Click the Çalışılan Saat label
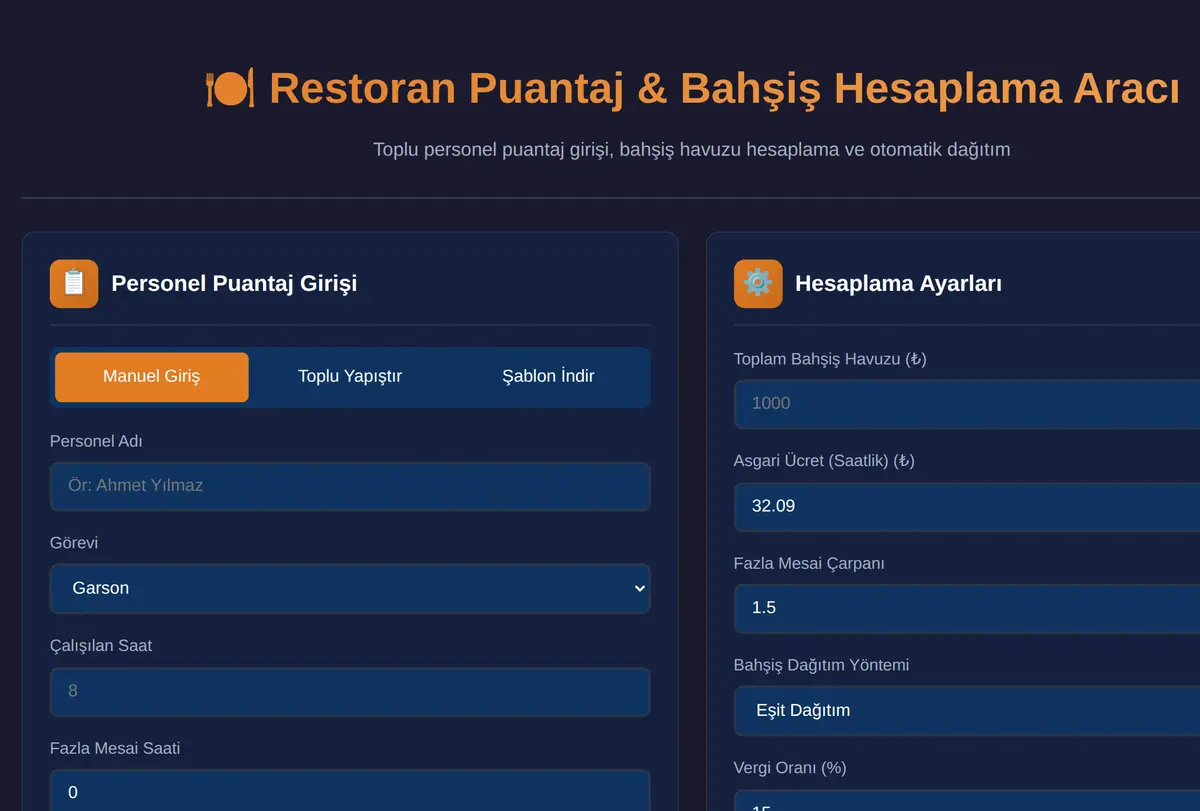Viewport: 1200px width, 811px height. [101, 646]
